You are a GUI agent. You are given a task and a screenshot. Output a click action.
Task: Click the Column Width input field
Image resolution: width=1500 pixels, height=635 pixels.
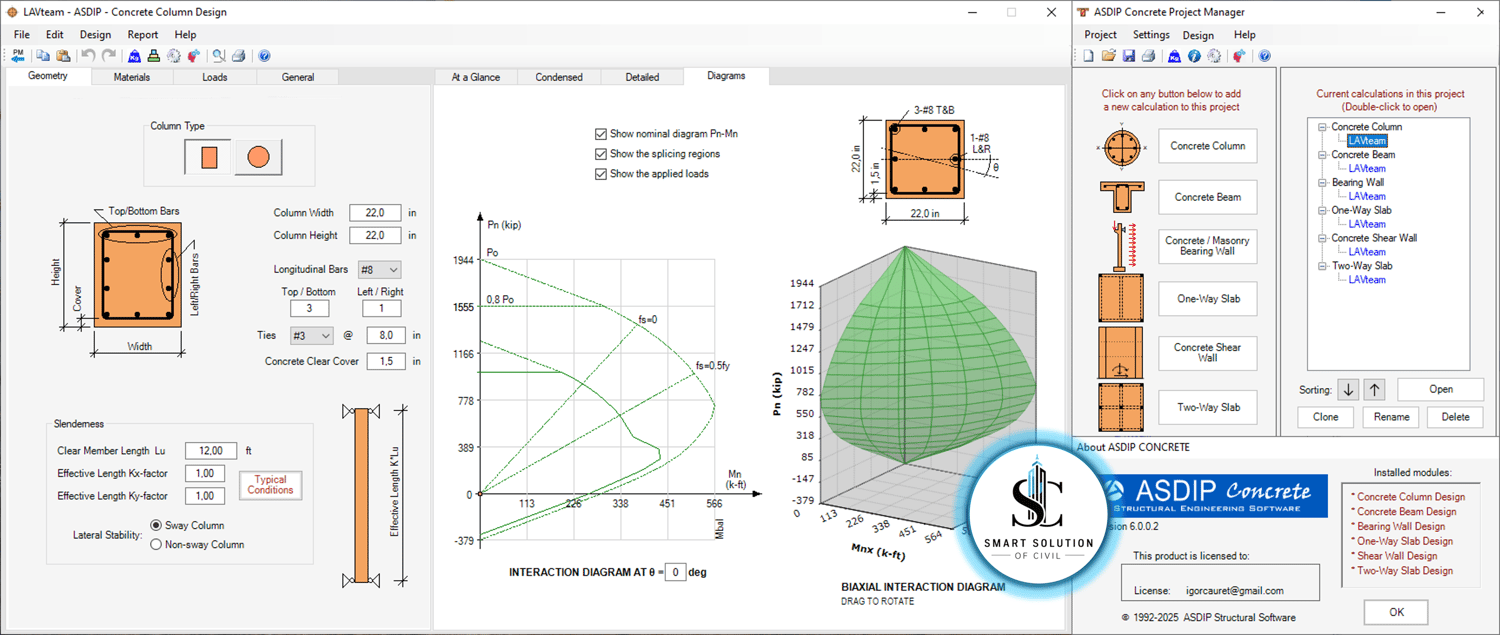pos(375,213)
